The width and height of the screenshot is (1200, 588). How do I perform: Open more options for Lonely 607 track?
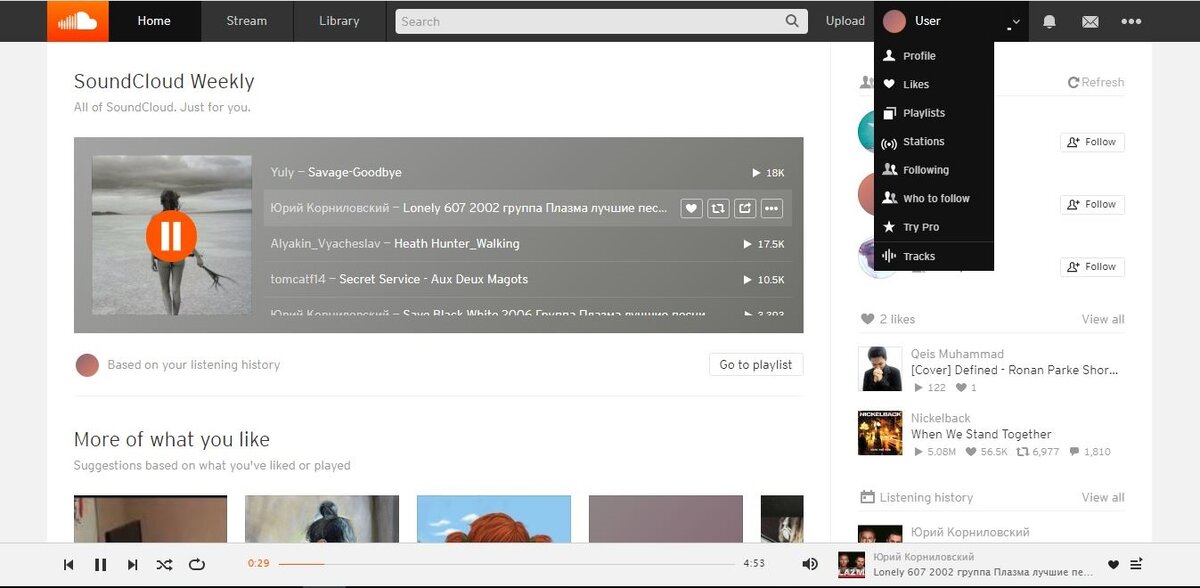click(x=771, y=208)
